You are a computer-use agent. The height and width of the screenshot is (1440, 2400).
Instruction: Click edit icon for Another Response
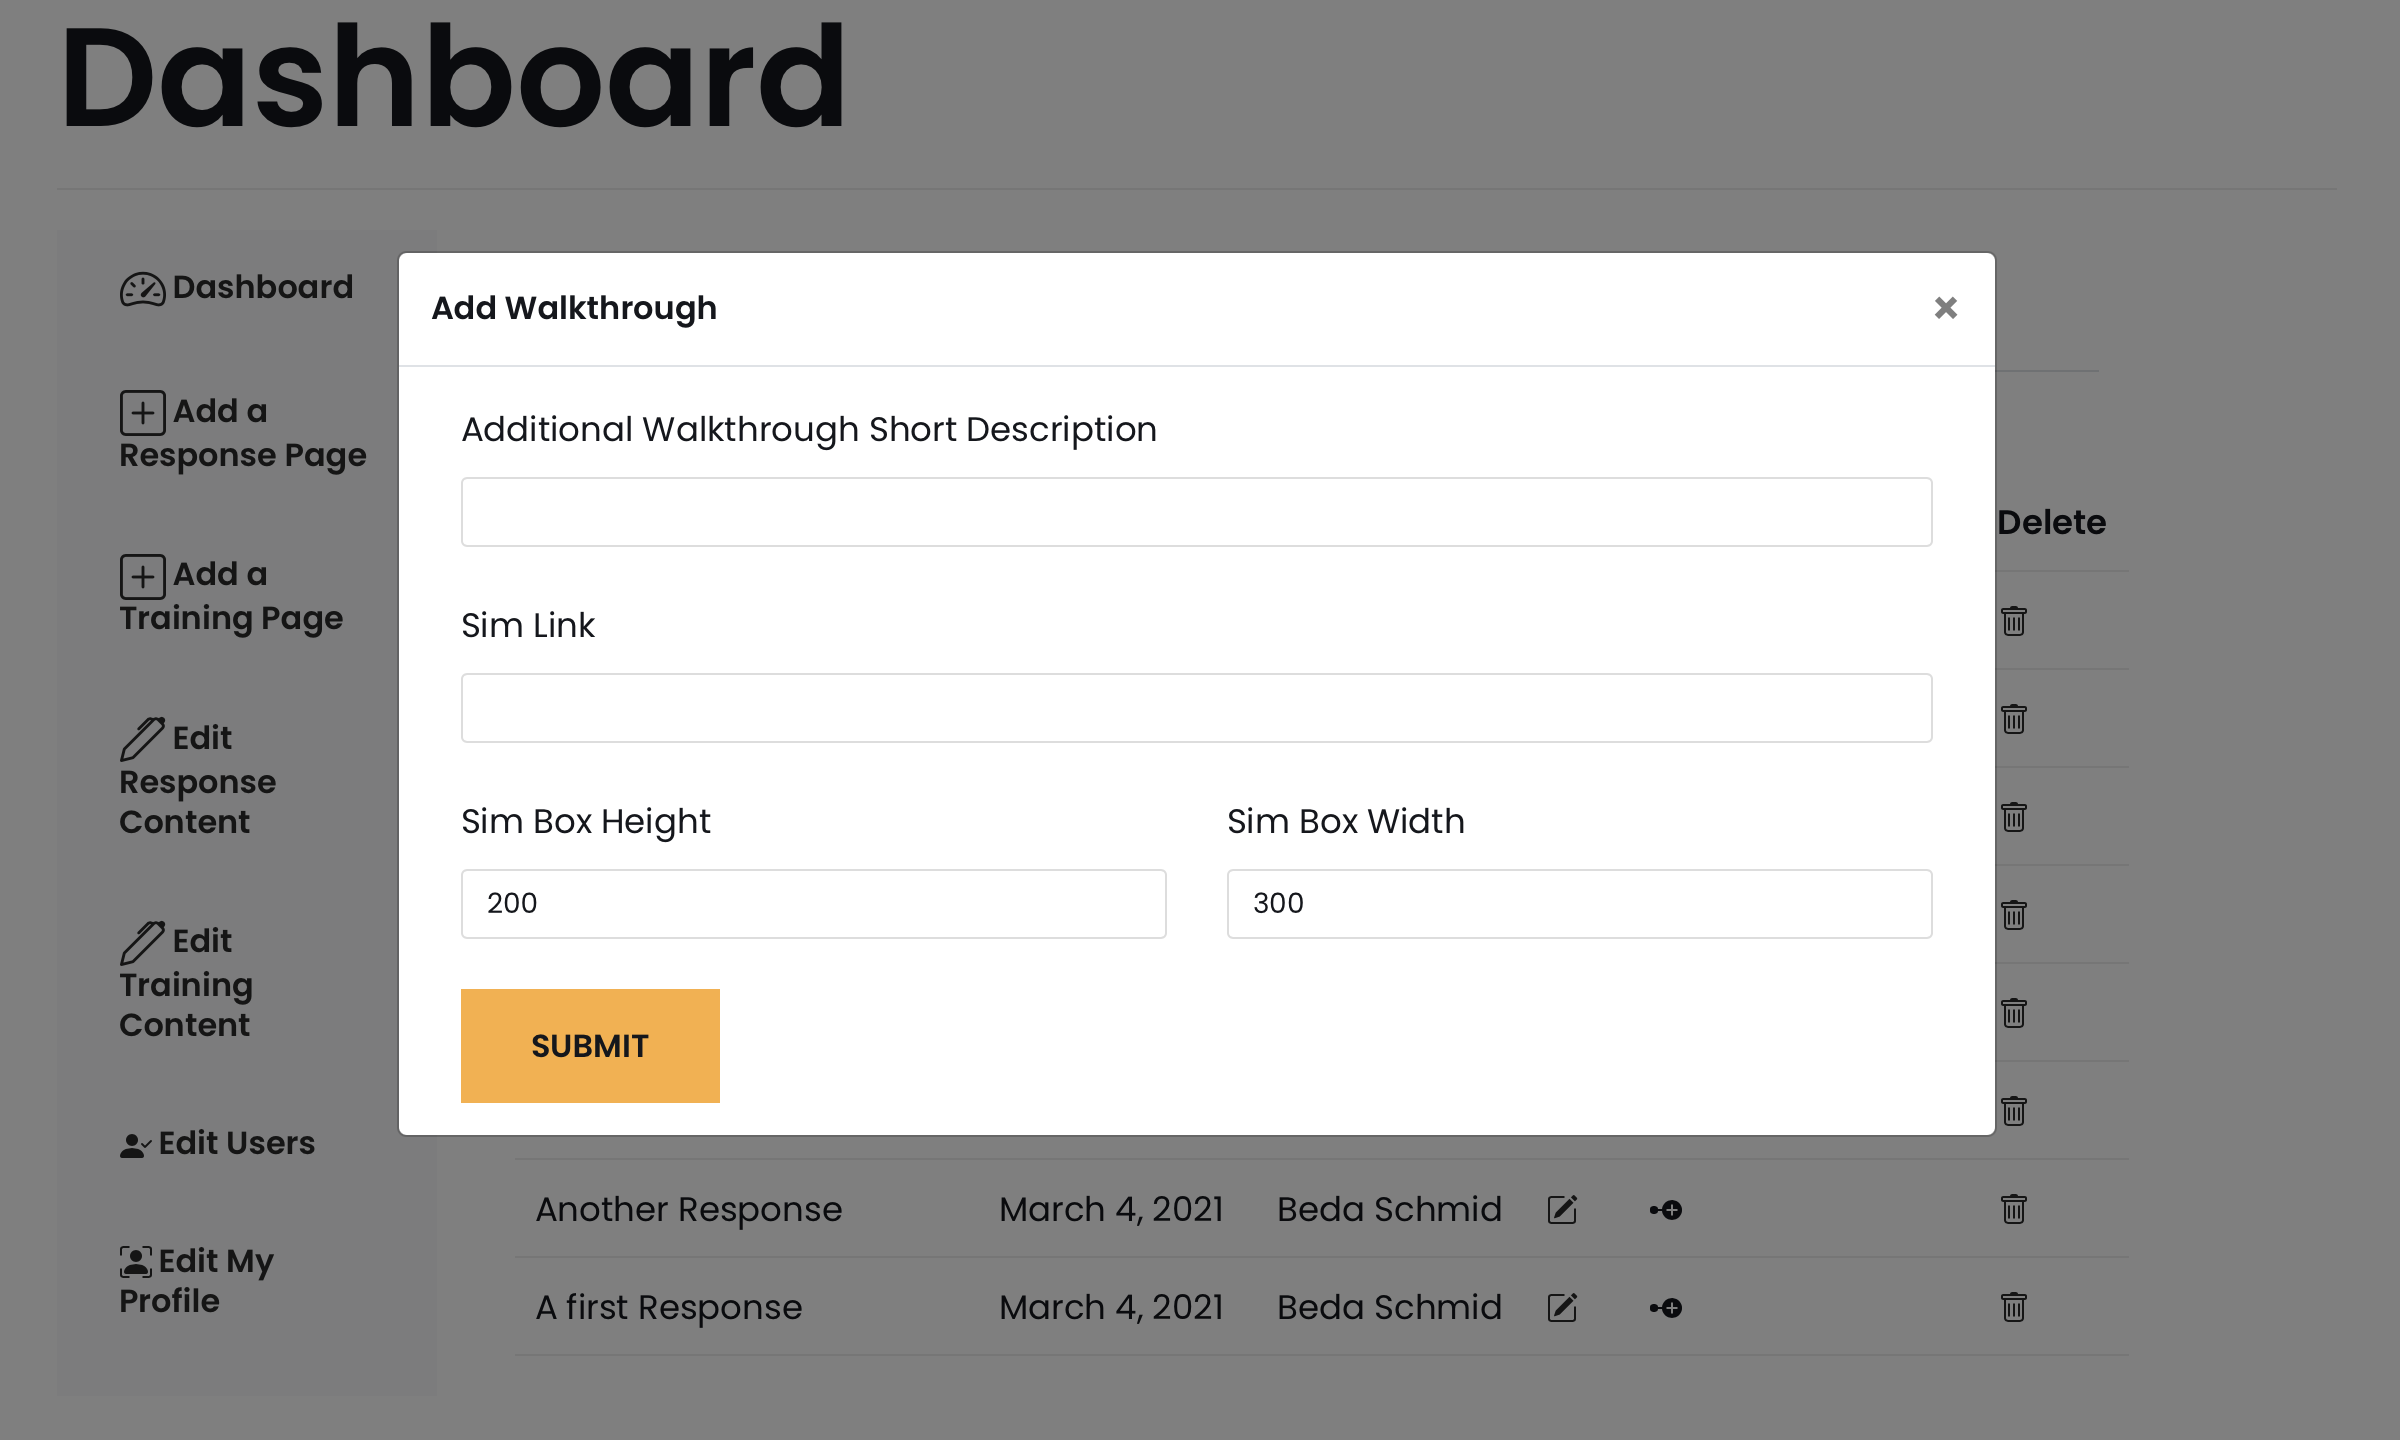(x=1562, y=1210)
